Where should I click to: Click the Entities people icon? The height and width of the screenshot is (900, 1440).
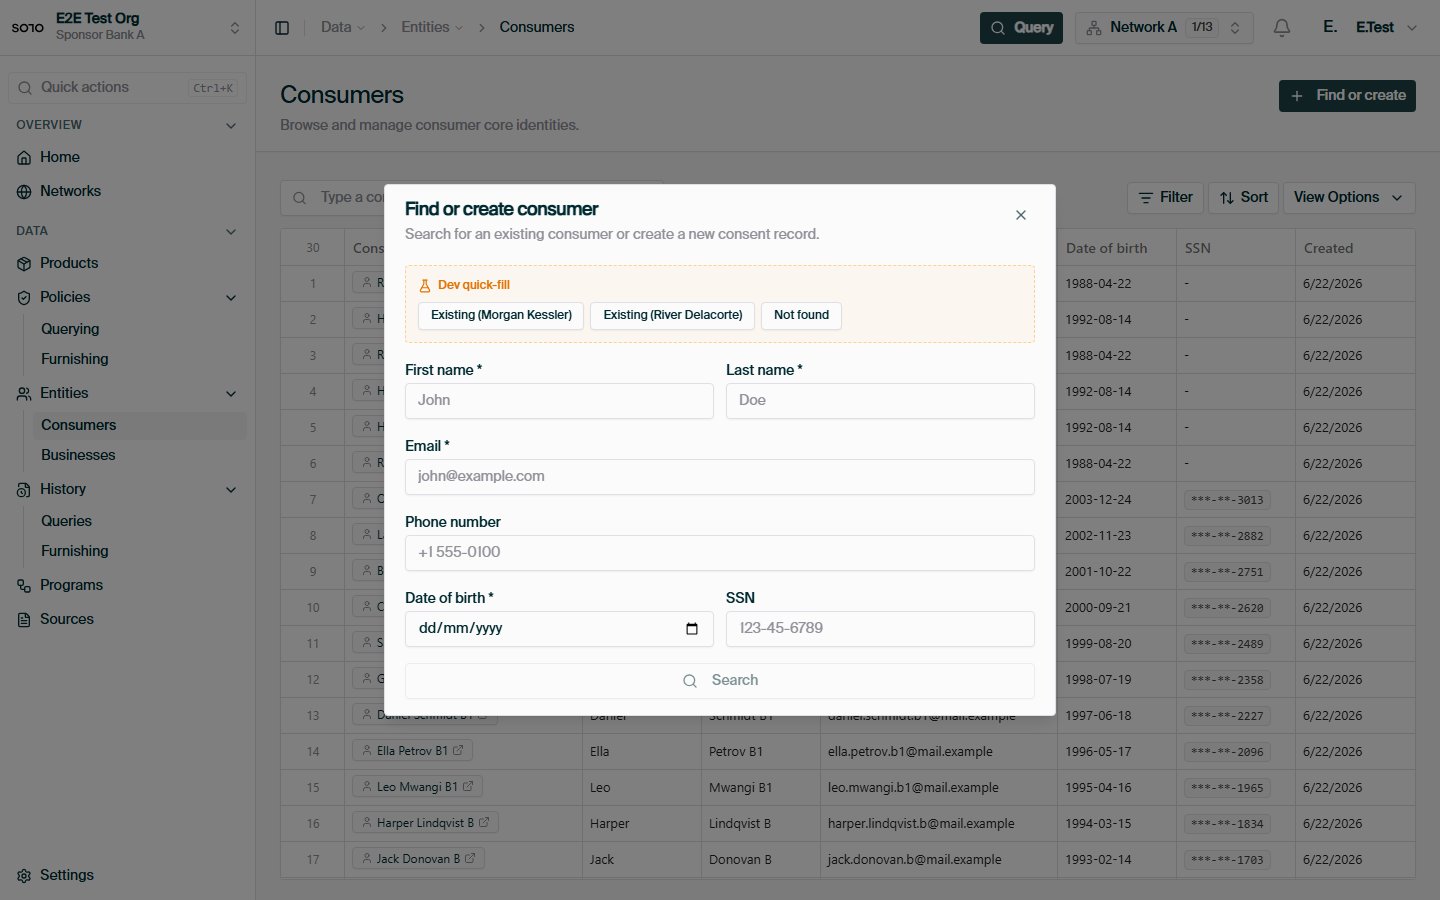24,394
